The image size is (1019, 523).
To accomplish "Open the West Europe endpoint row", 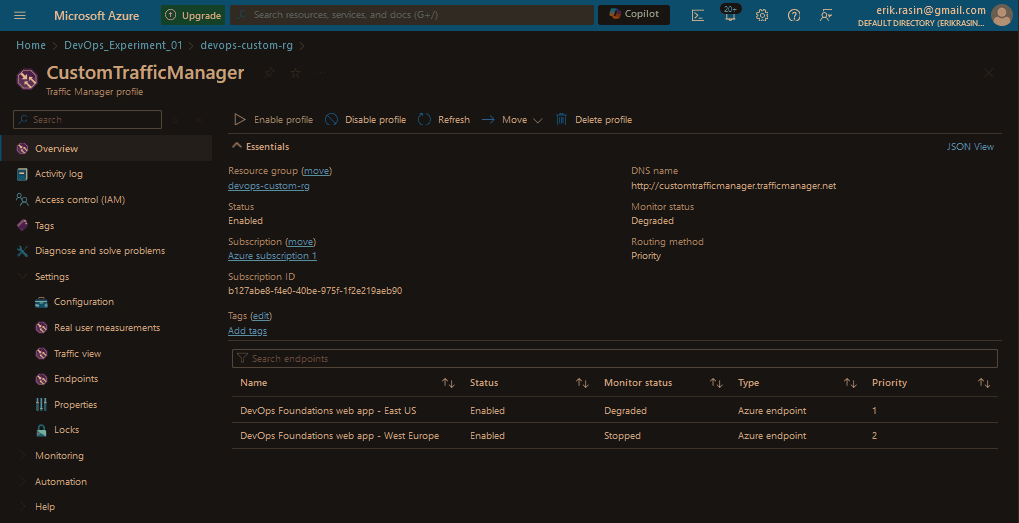I will tap(614, 436).
